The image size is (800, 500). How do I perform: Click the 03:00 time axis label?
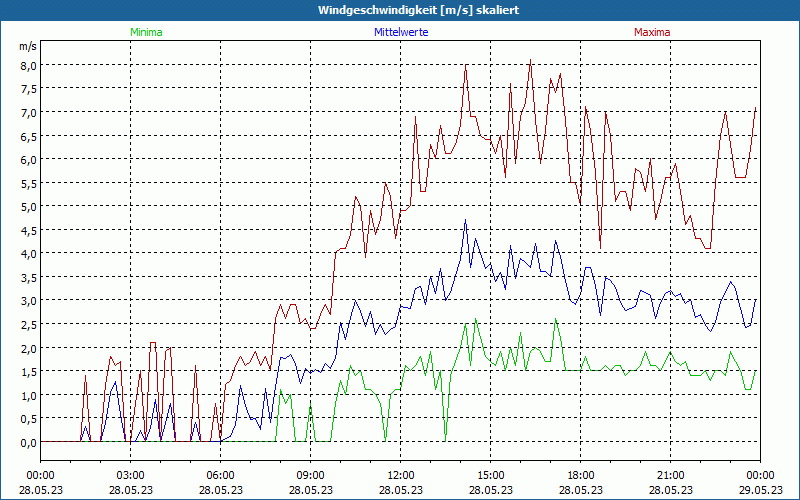pos(131,476)
